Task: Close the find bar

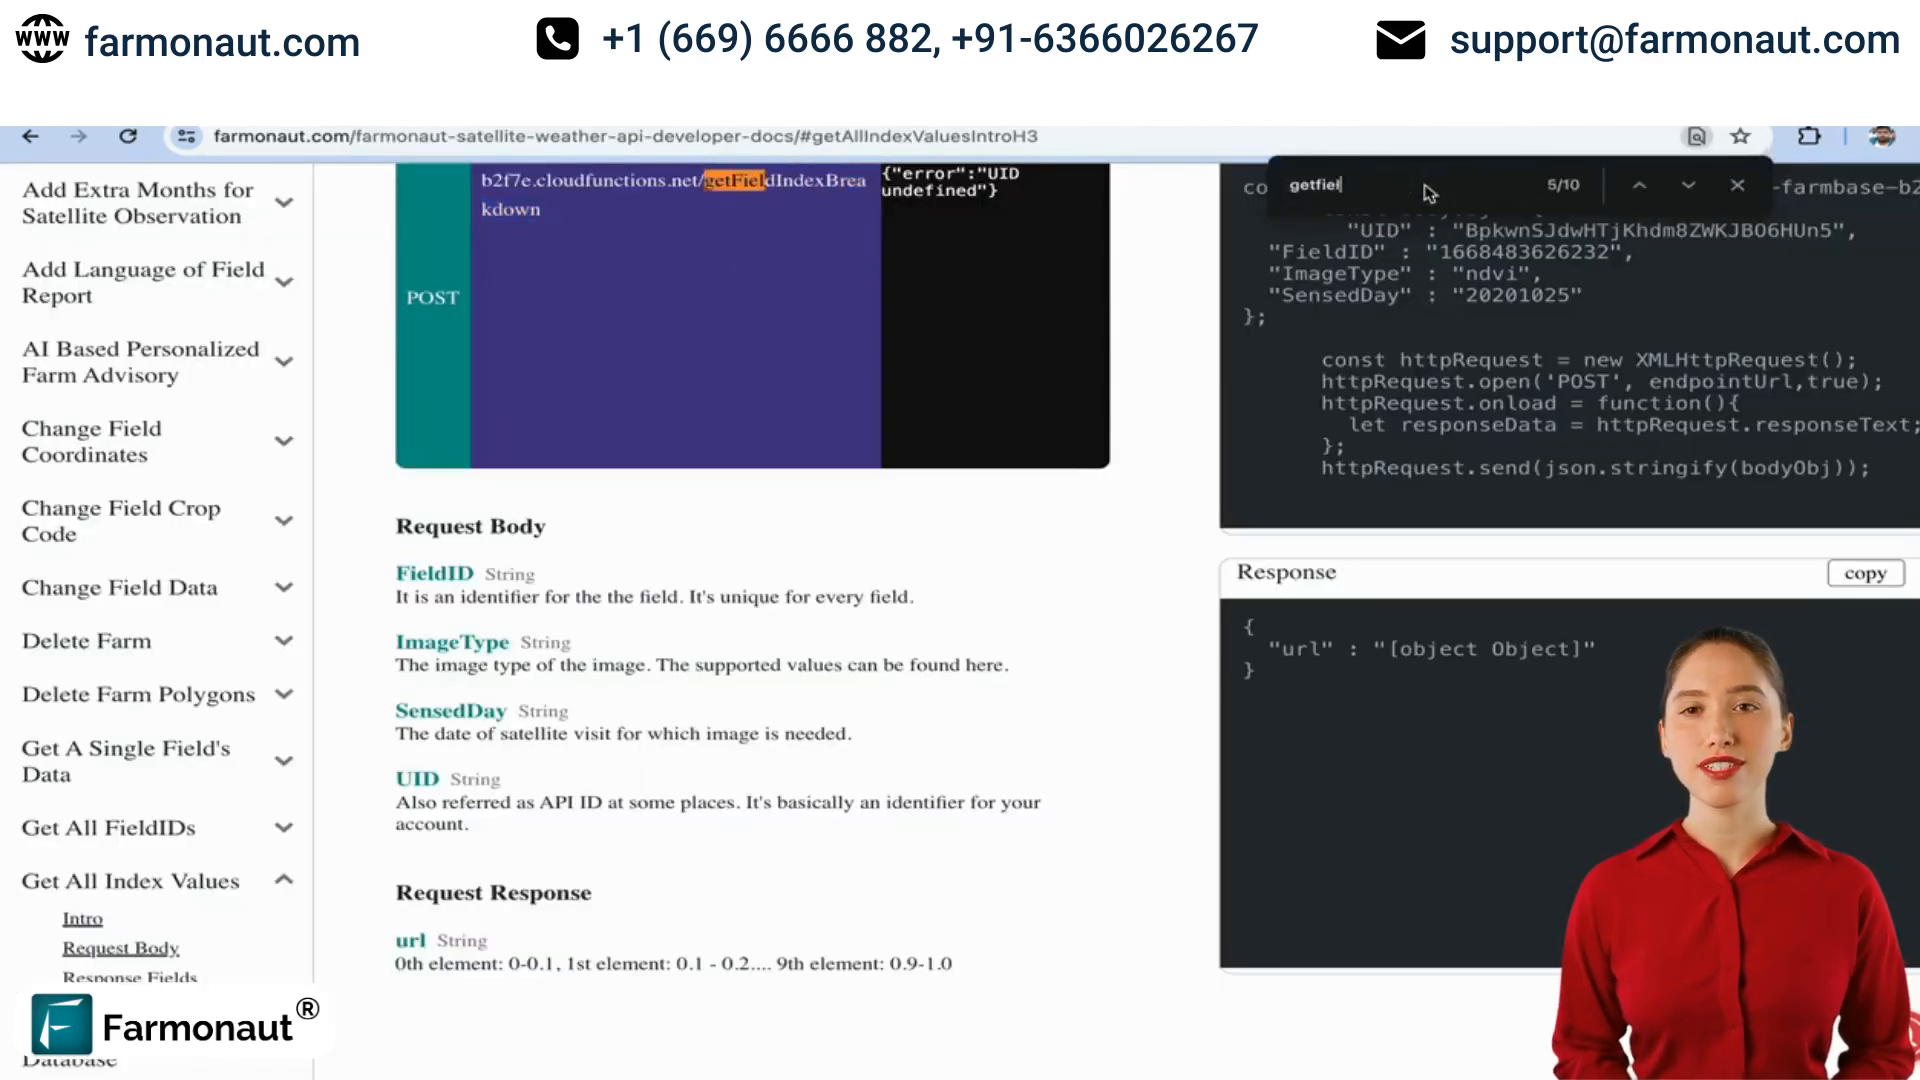Action: click(x=1737, y=185)
